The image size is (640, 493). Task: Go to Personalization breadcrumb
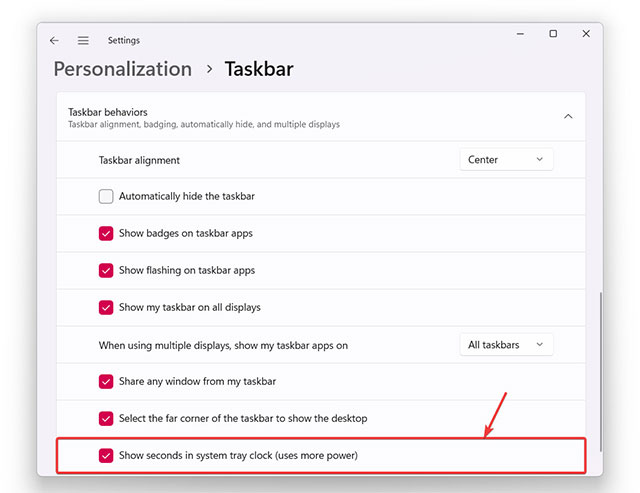pyautogui.click(x=122, y=69)
